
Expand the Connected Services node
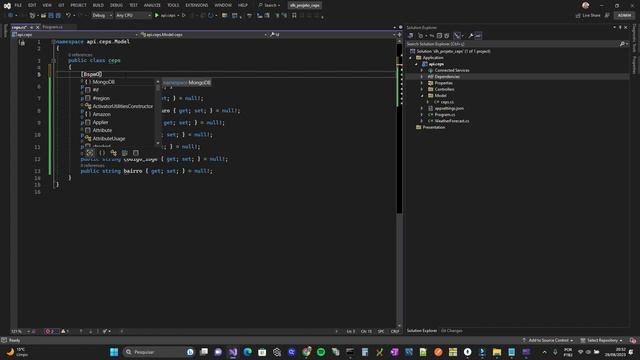pos(422,71)
